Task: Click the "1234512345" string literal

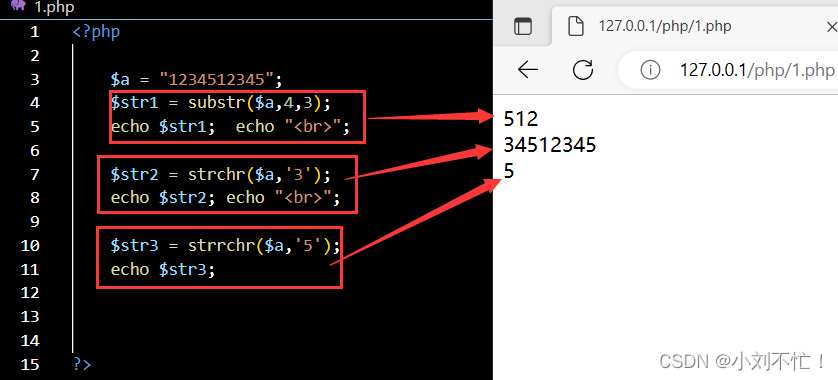Action: click(217, 80)
